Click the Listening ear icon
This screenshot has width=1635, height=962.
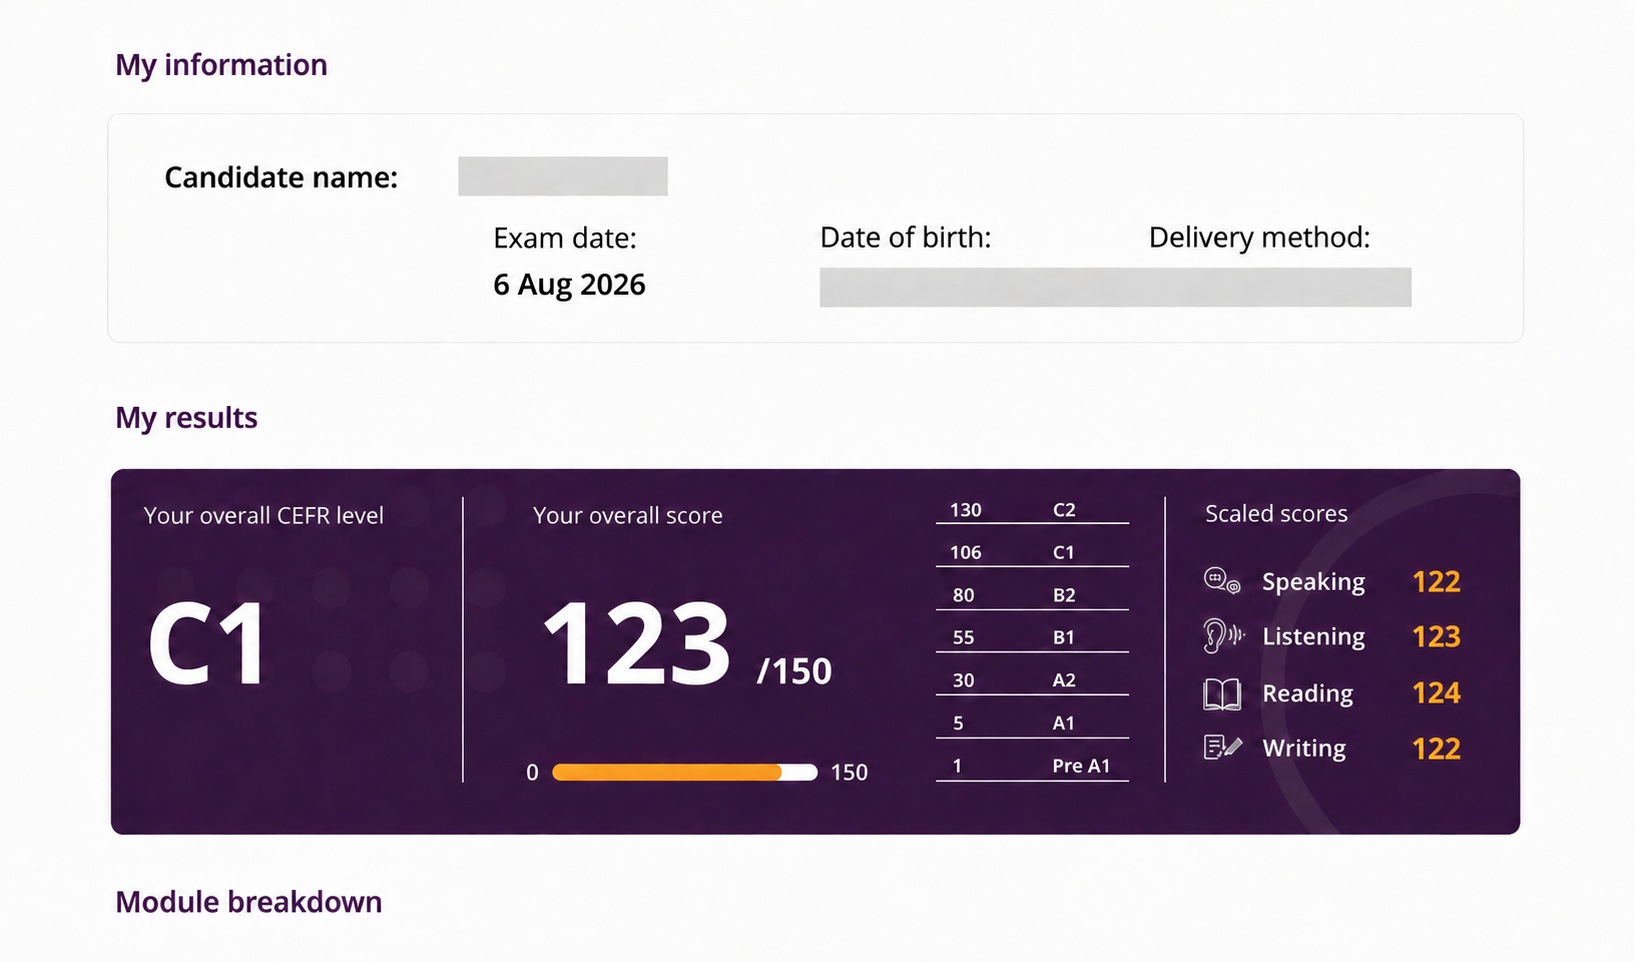tap(1223, 636)
